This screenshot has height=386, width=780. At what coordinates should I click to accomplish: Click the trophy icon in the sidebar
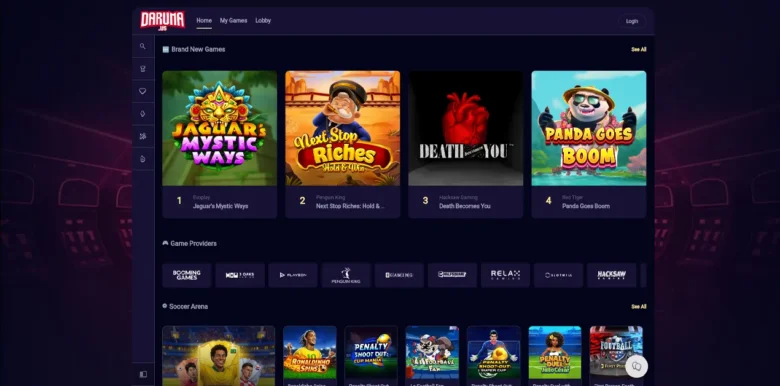click(143, 69)
